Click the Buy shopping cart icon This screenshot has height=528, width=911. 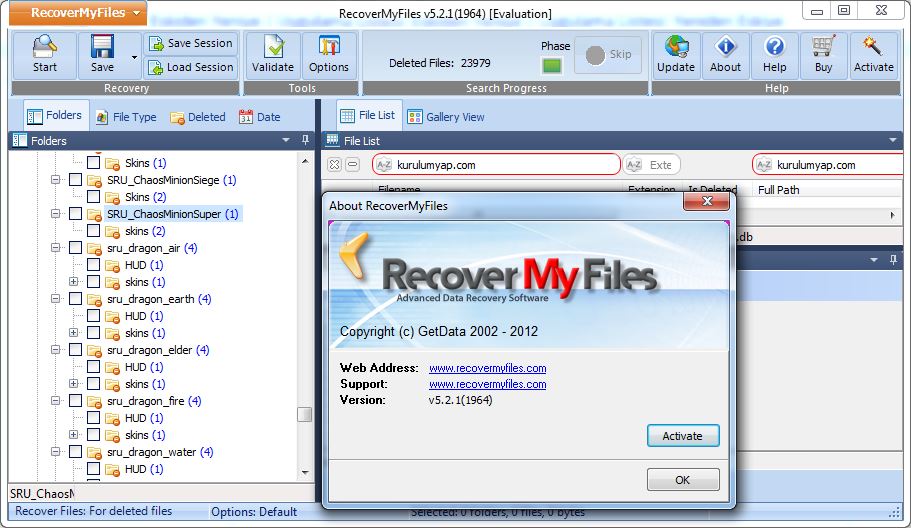pyautogui.click(x=823, y=46)
